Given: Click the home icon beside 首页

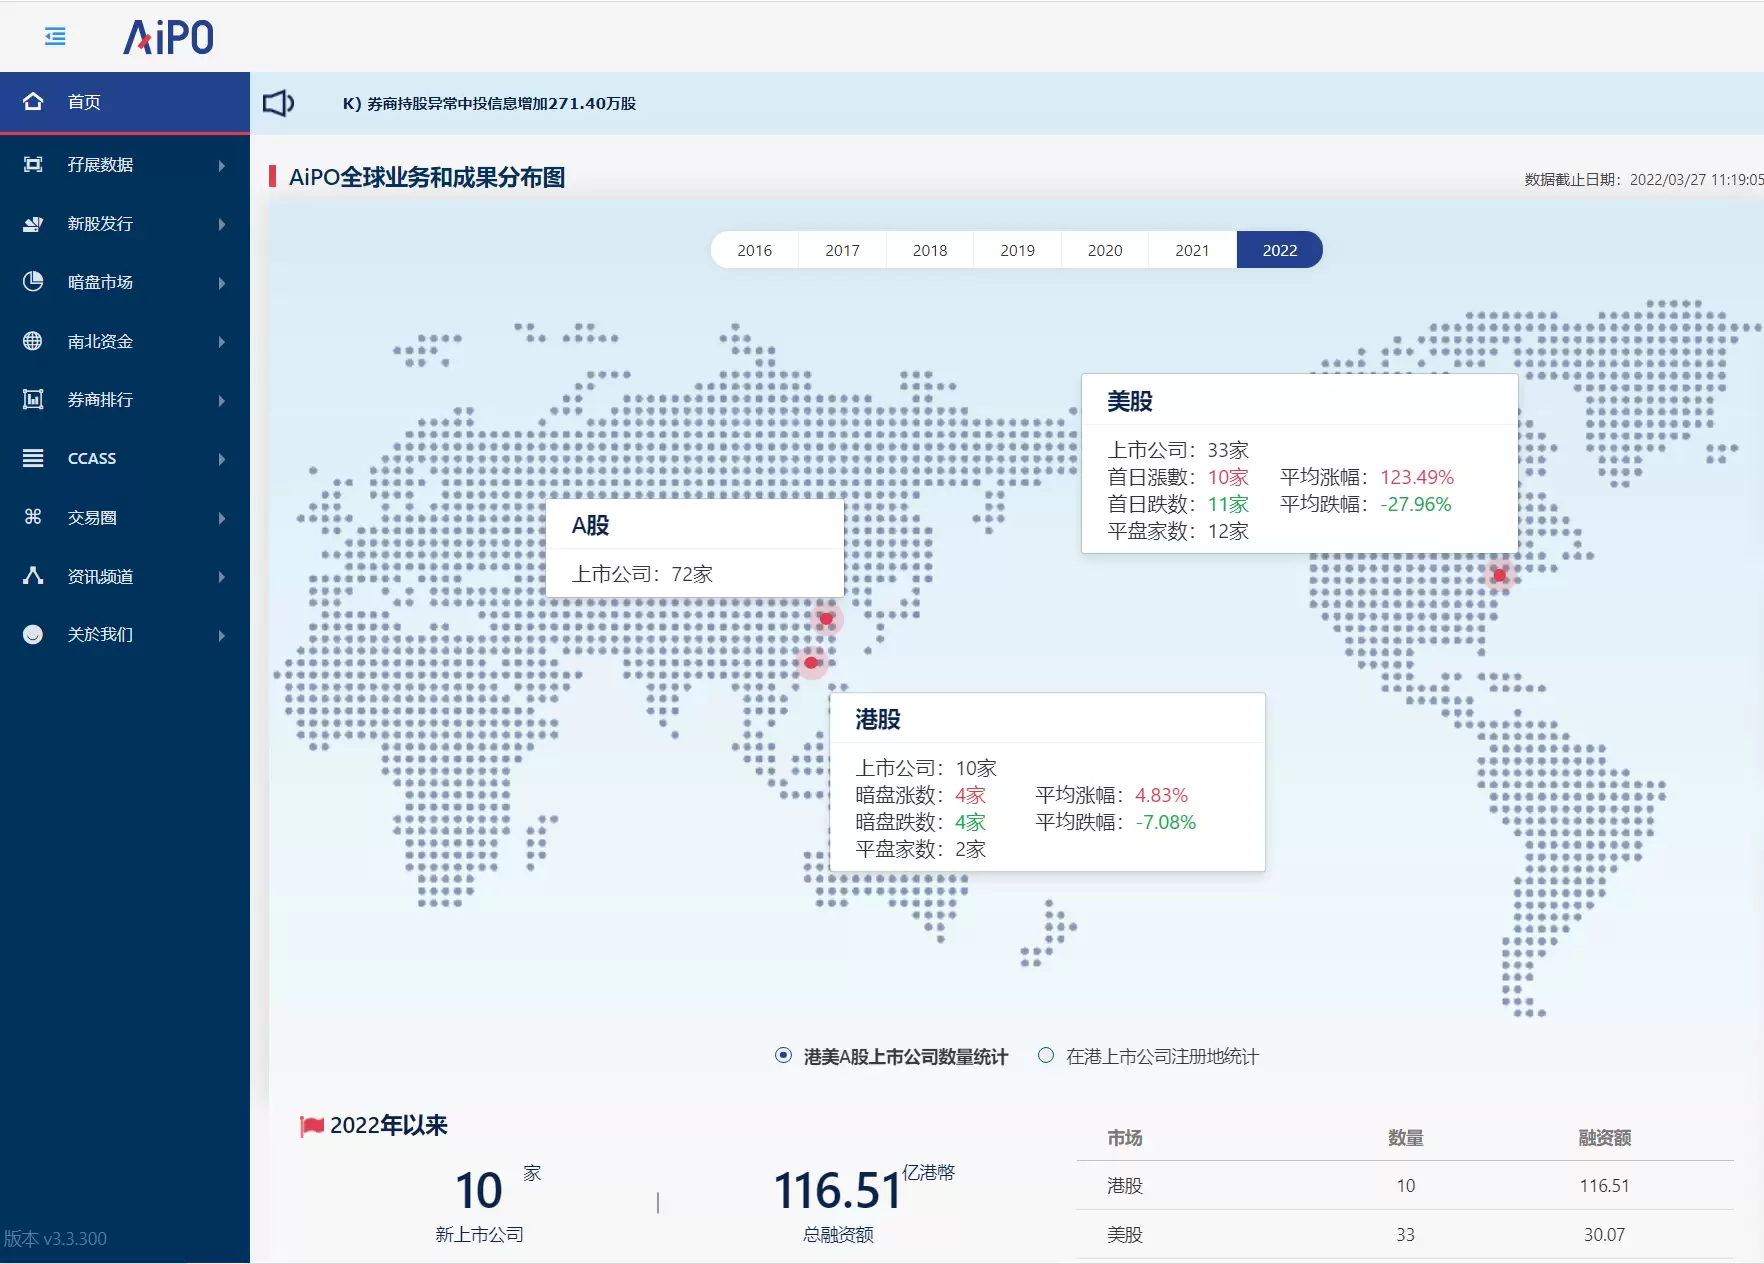Looking at the screenshot, I should point(33,102).
